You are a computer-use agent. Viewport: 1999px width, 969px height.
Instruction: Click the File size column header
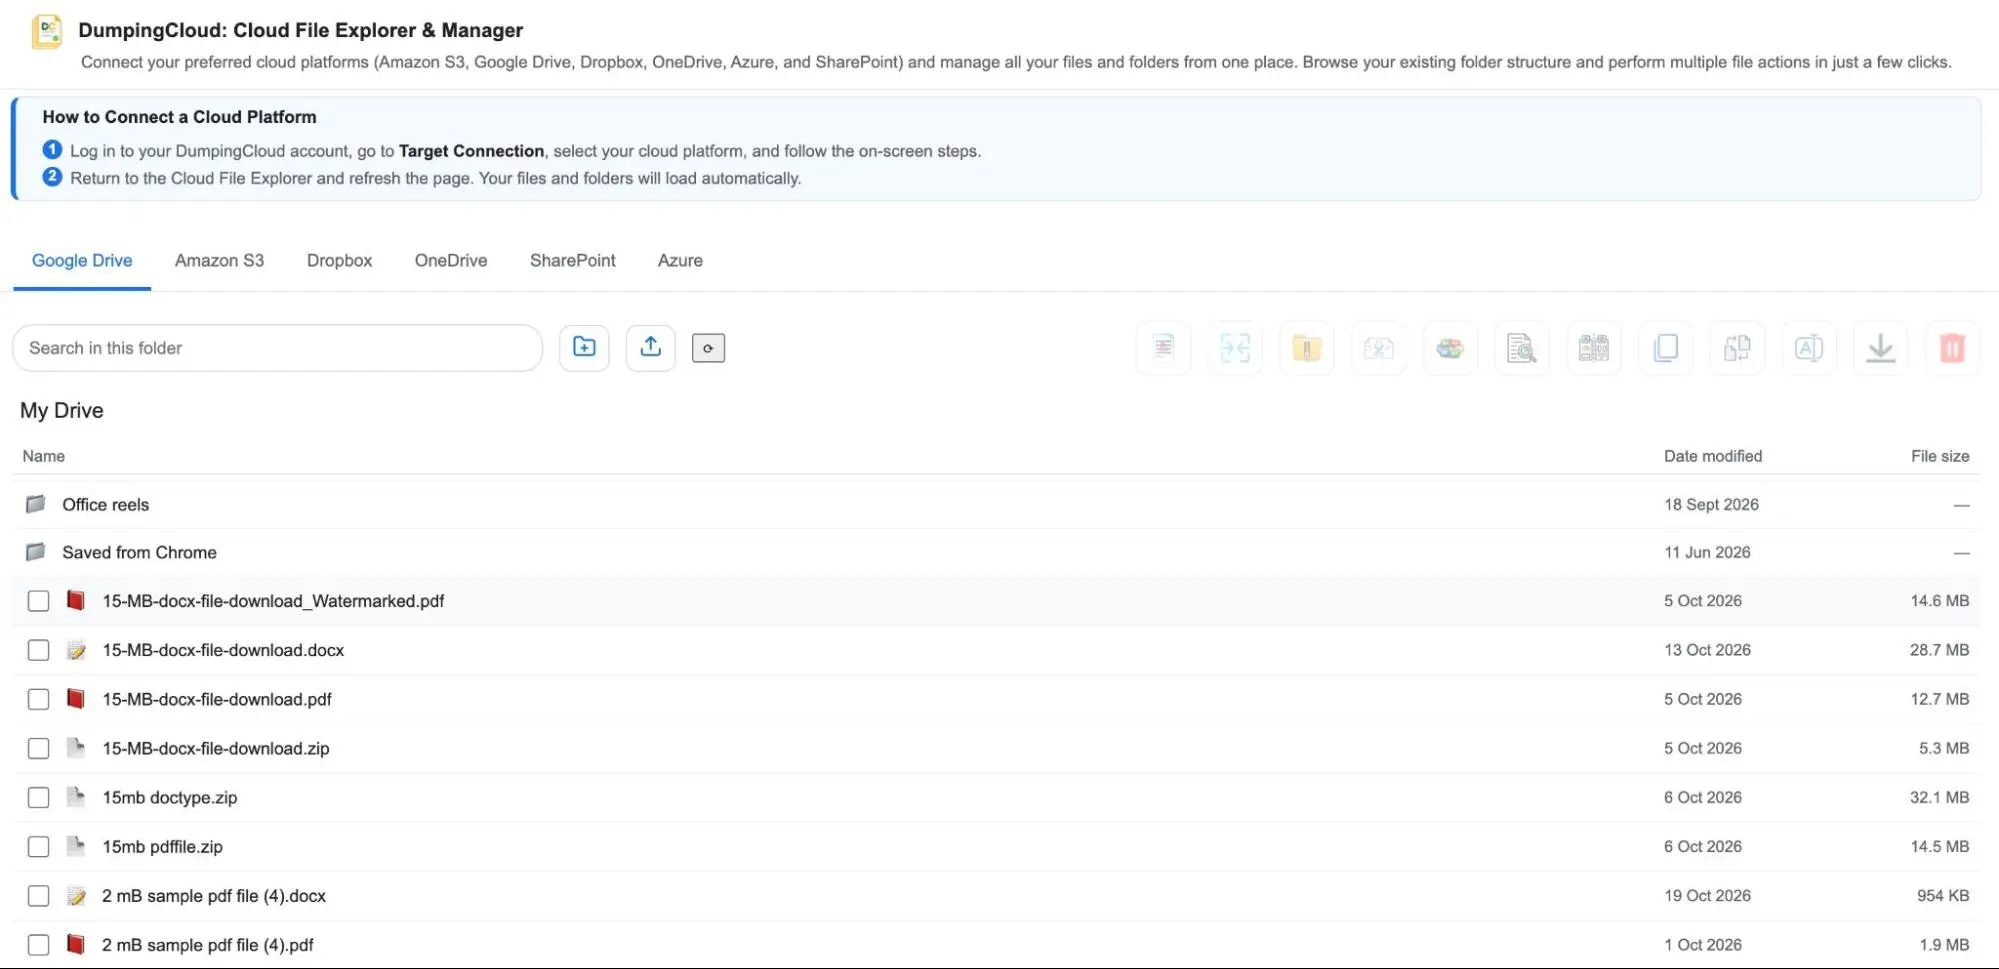point(1940,456)
